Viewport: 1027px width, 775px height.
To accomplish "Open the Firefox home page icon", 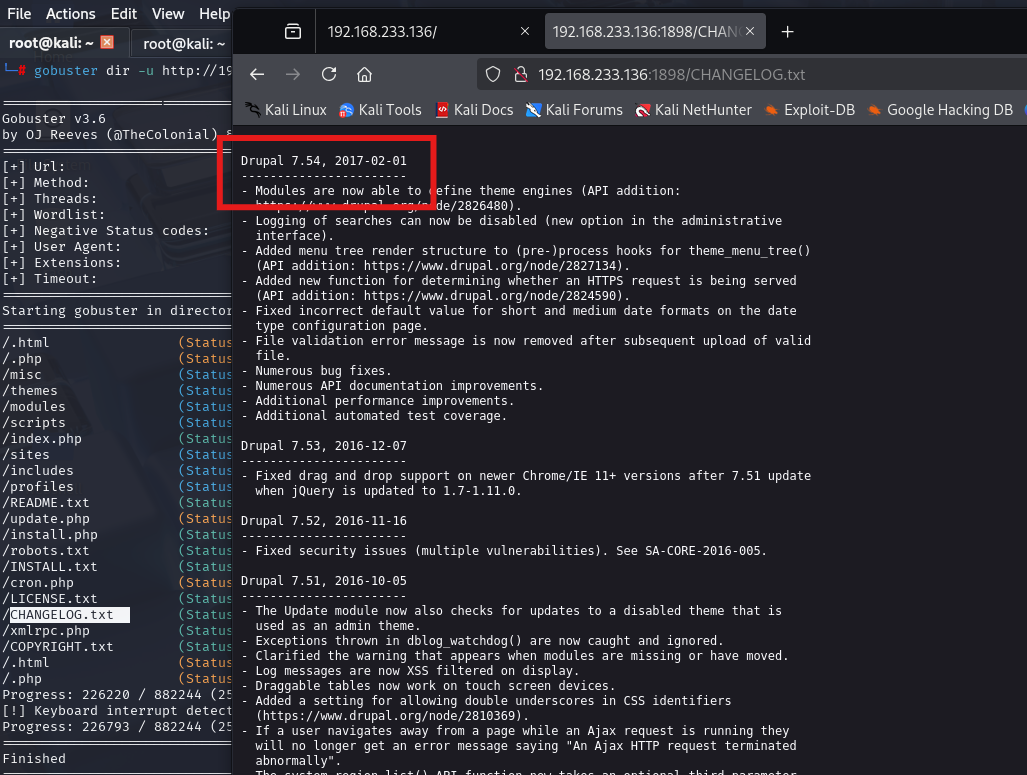I will [x=364, y=75].
